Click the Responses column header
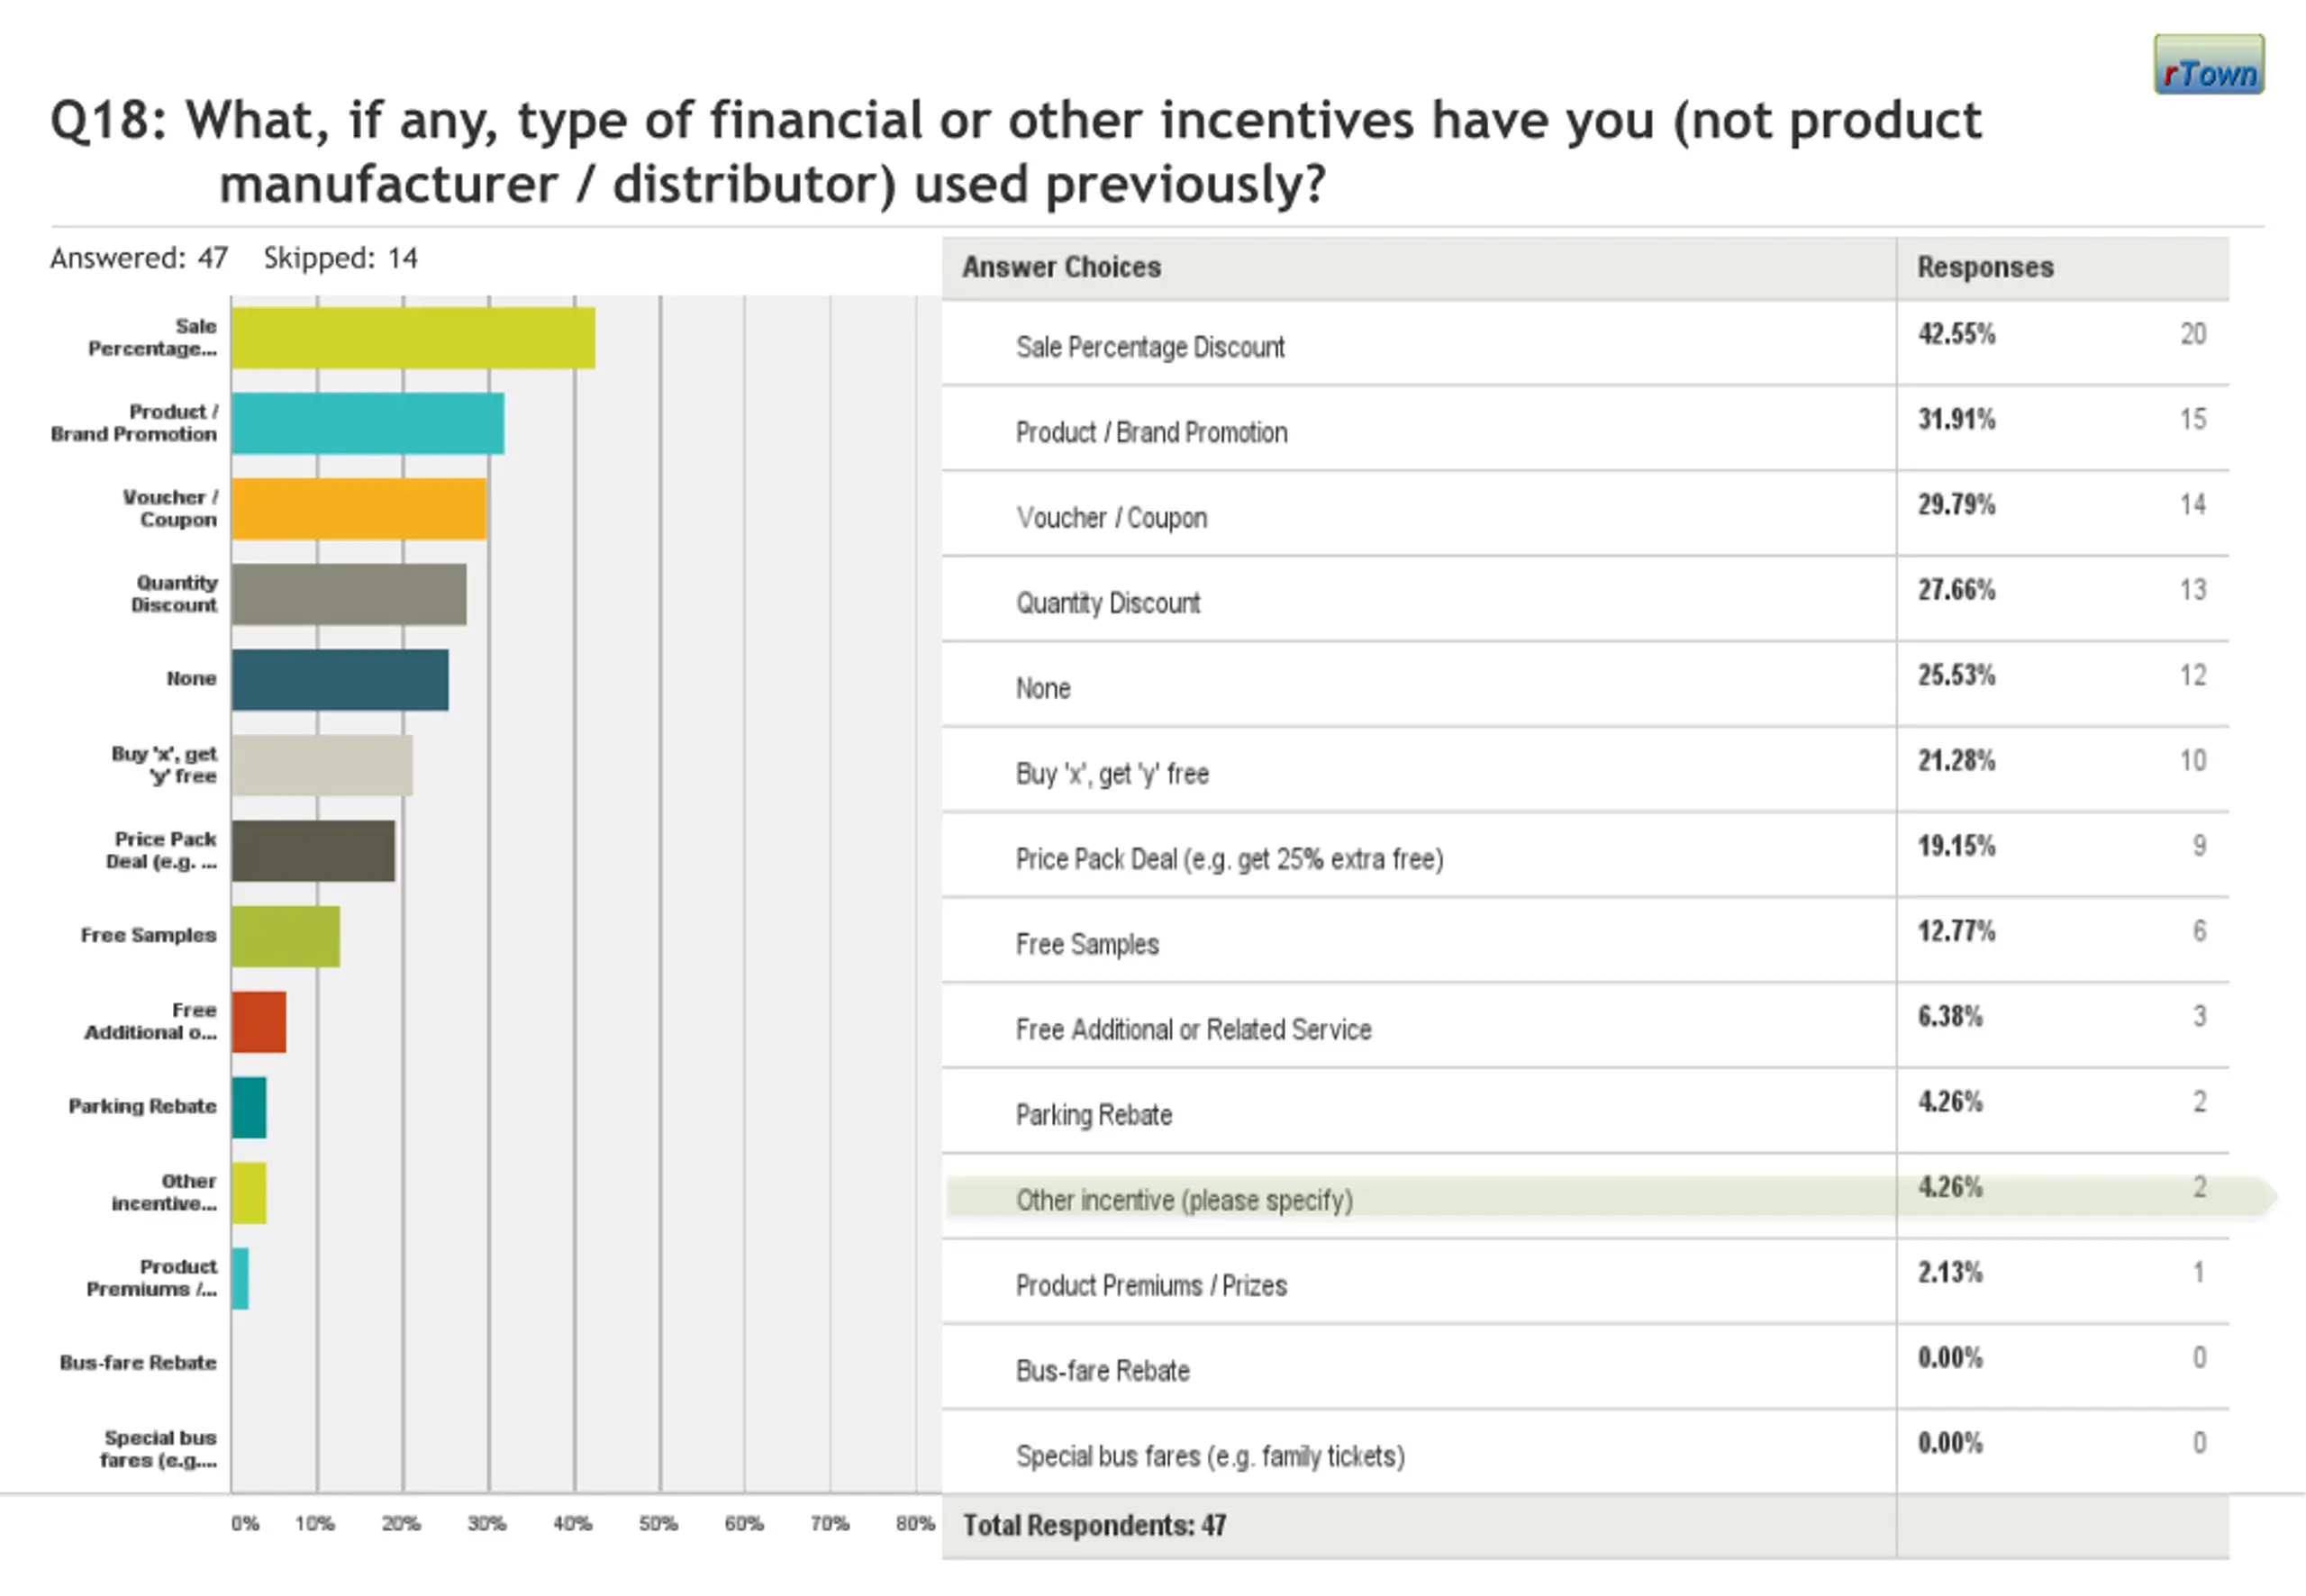The height and width of the screenshot is (1596, 2306). coord(1984,268)
